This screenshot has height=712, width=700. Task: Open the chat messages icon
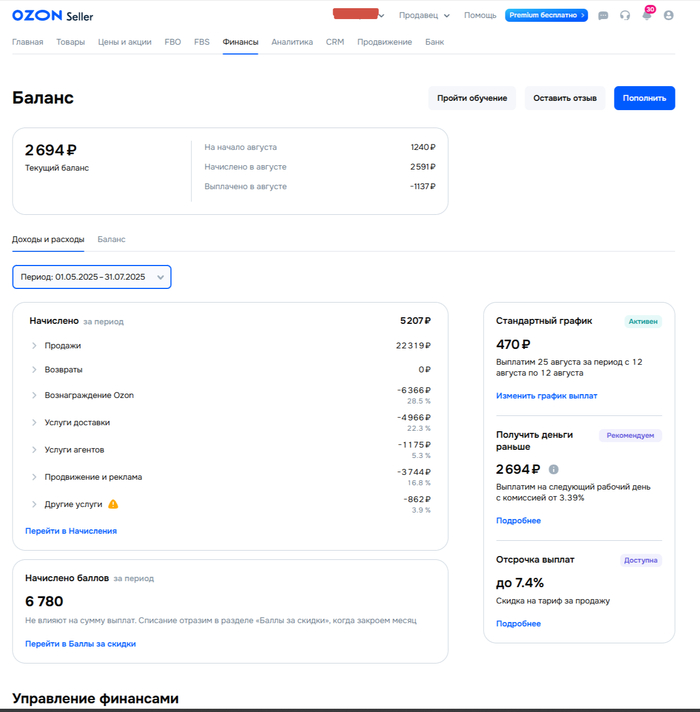603,16
